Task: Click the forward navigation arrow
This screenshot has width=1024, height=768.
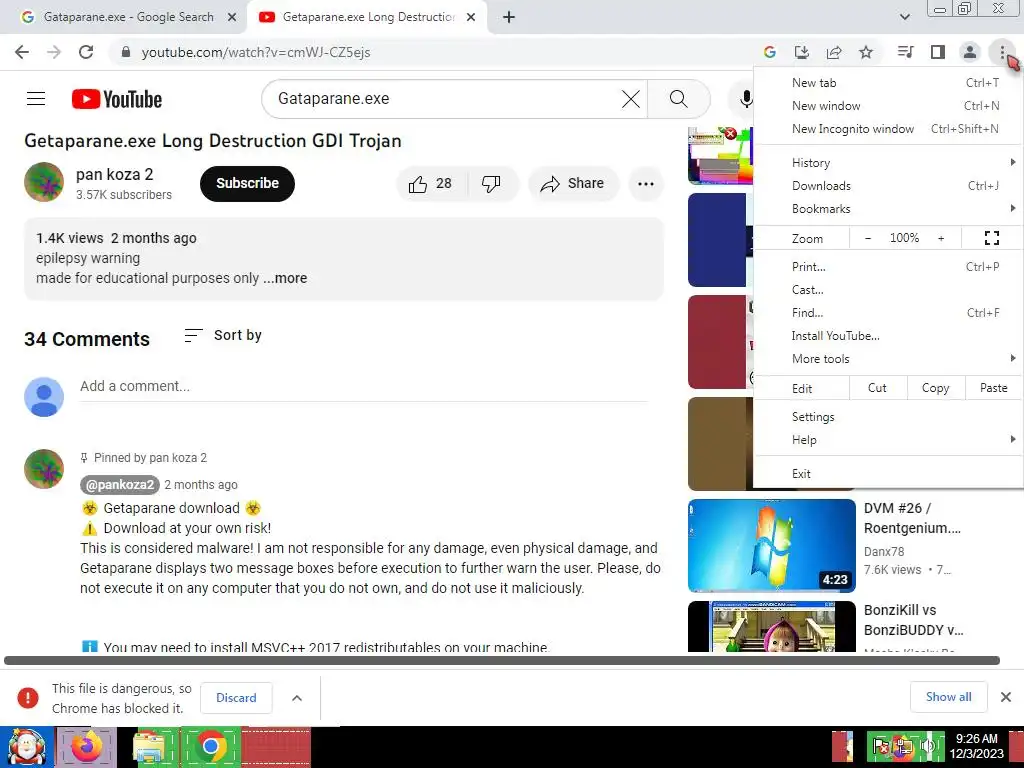Action: coord(54,52)
